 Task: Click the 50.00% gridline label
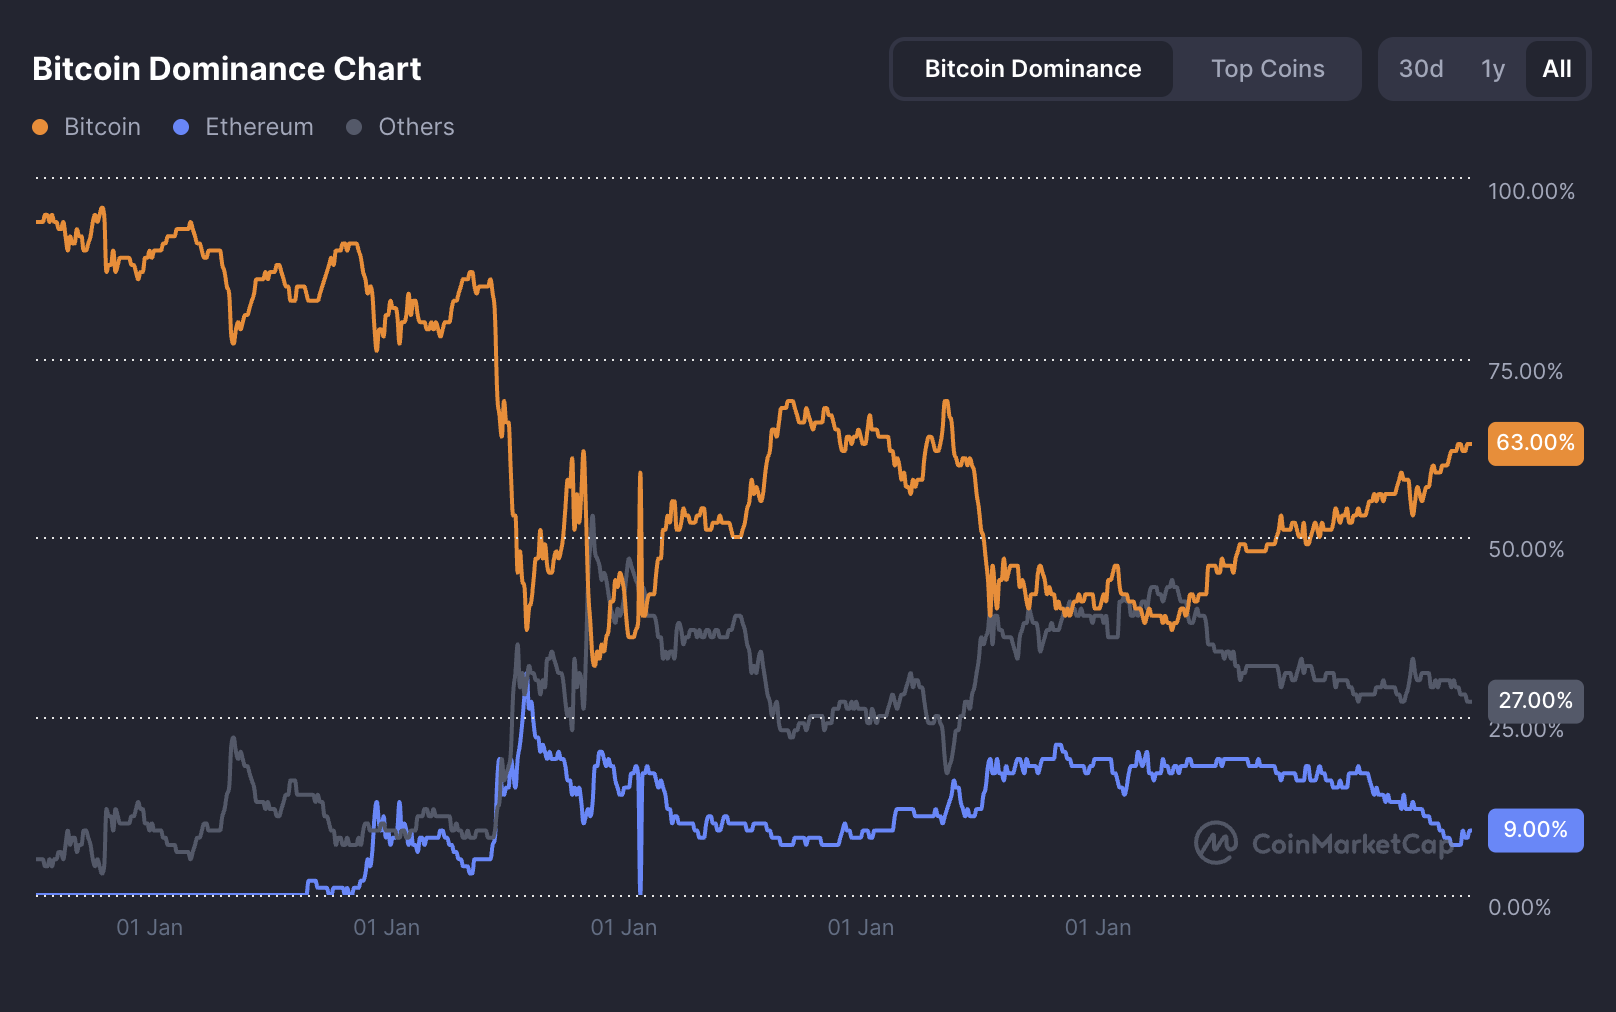point(1525,549)
